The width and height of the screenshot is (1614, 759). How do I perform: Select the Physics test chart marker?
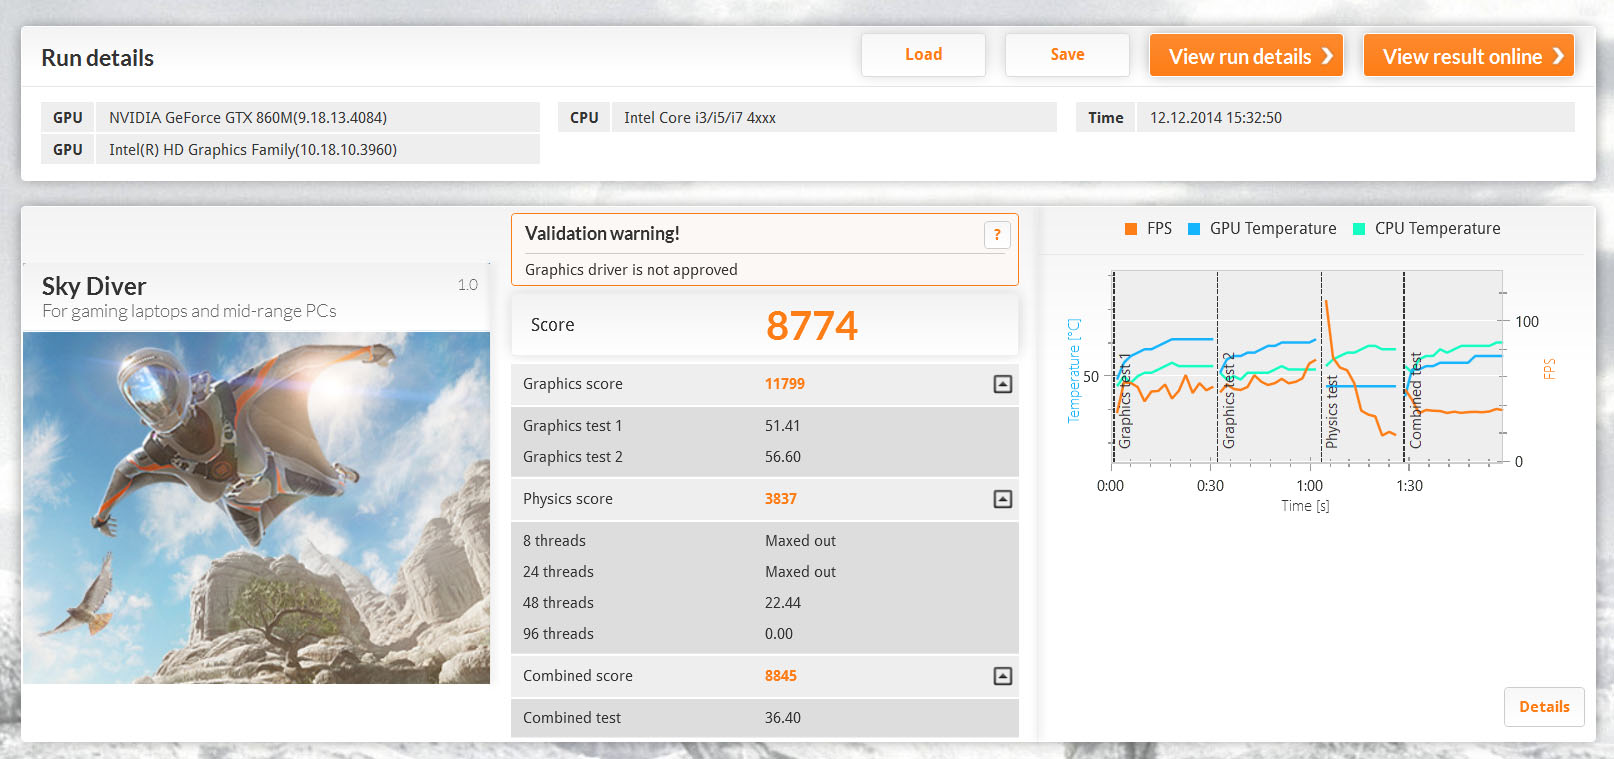[x=1332, y=411]
